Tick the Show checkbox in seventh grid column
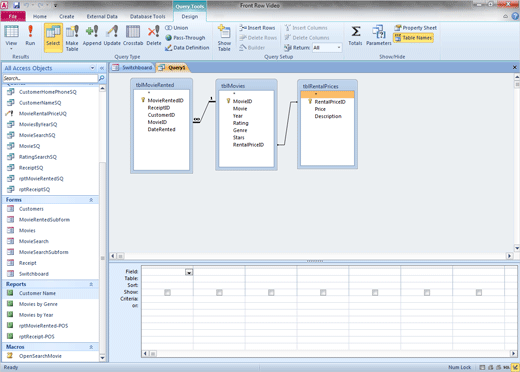The width and height of the screenshot is (520, 372). [479, 292]
